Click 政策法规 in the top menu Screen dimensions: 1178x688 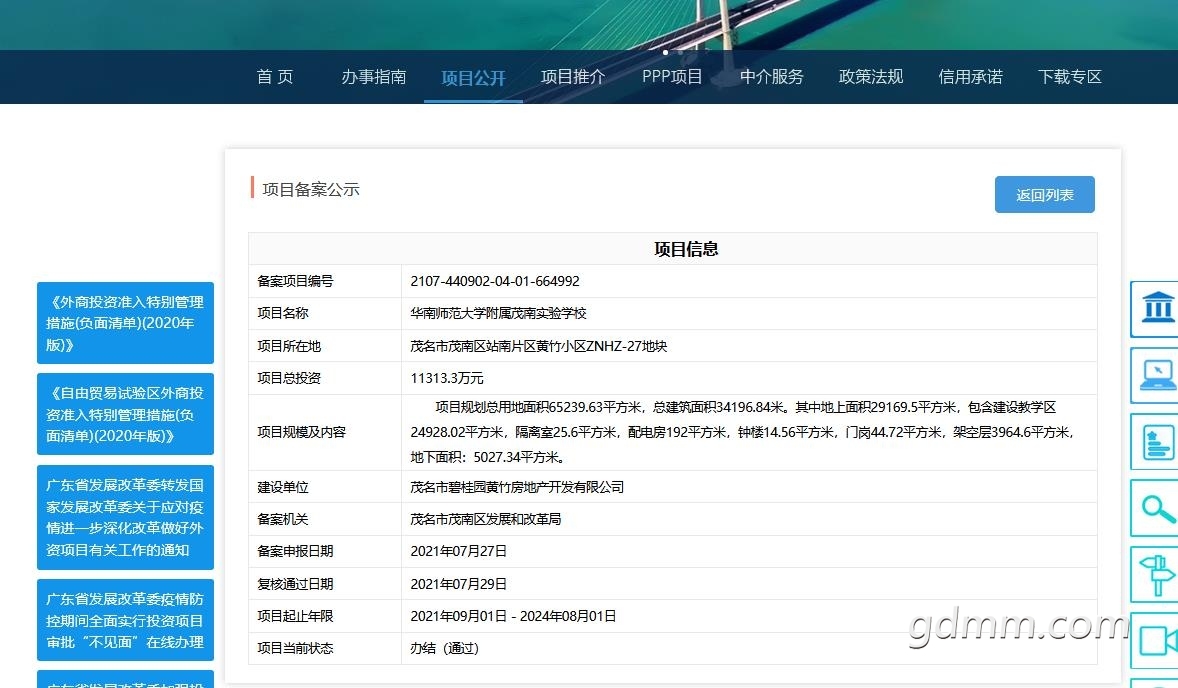point(871,77)
